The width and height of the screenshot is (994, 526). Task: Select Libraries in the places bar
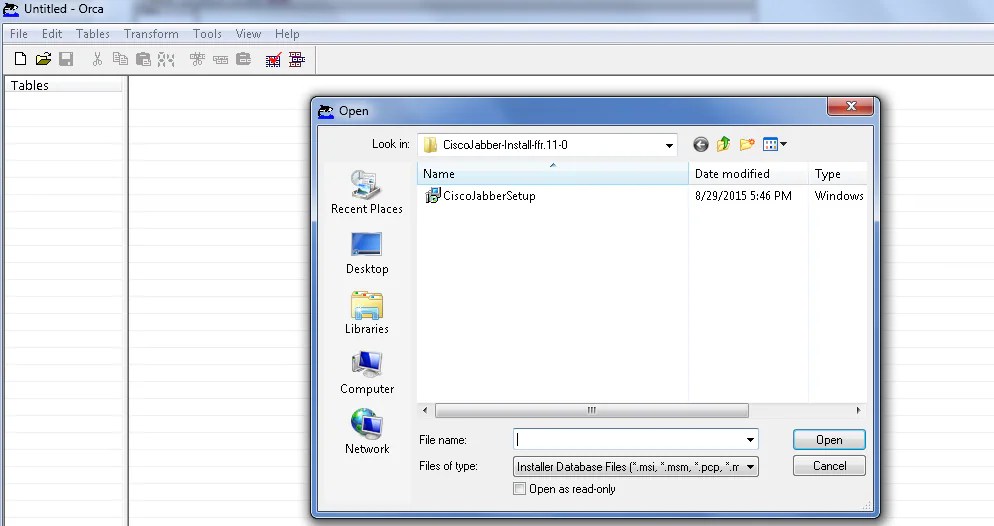tap(366, 312)
